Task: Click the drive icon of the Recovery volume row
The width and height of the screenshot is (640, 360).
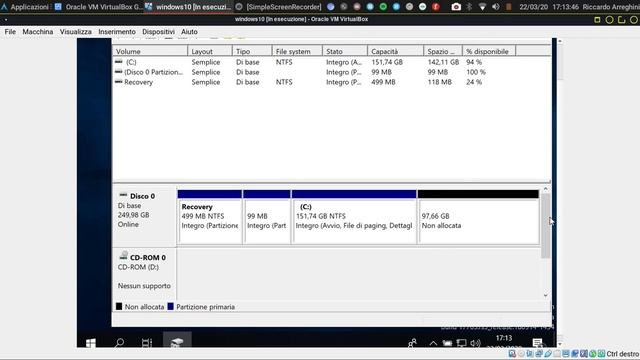Action: pyautogui.click(x=119, y=82)
